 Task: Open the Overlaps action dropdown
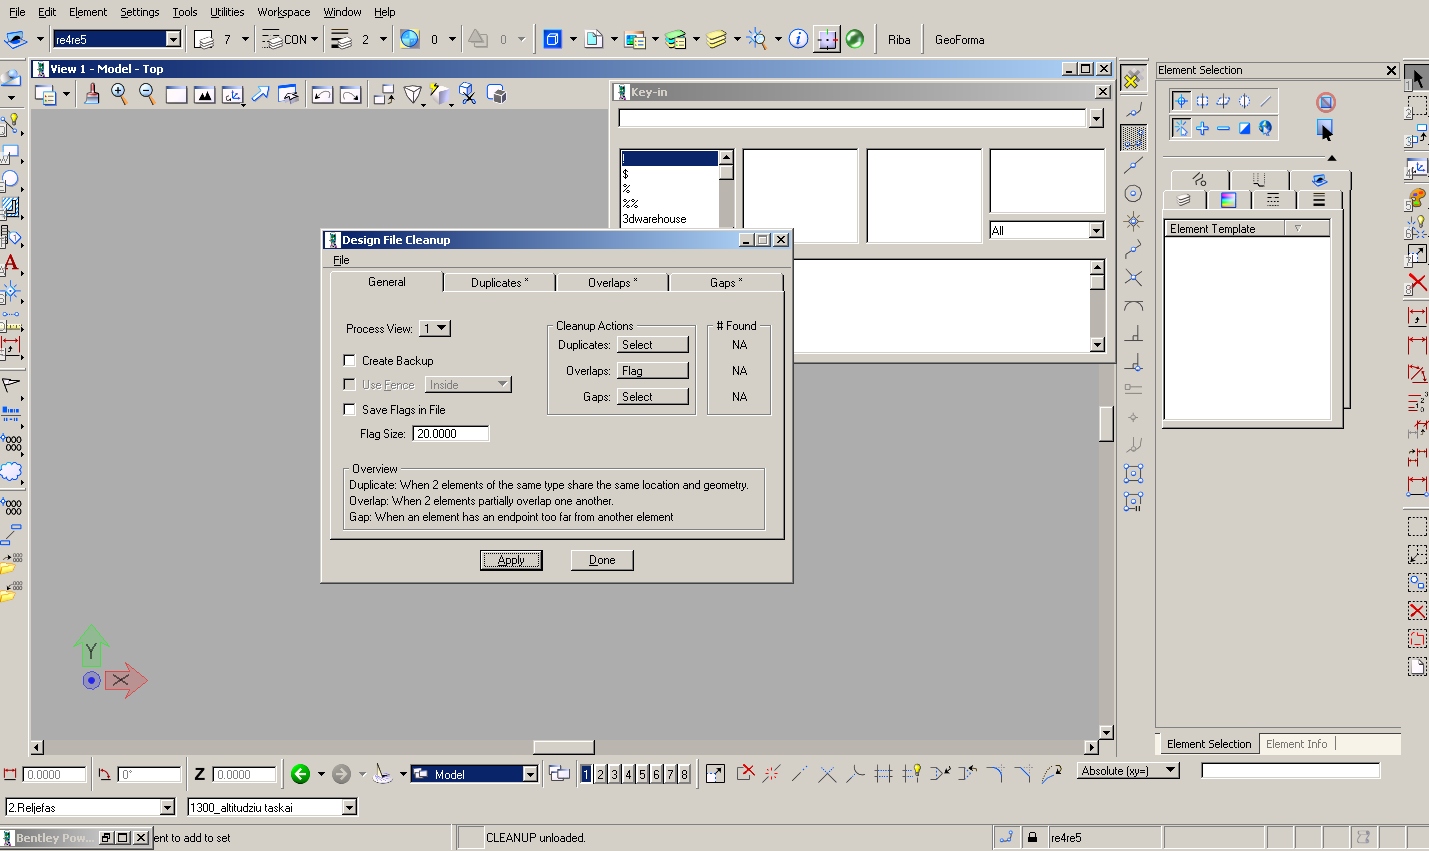(652, 370)
